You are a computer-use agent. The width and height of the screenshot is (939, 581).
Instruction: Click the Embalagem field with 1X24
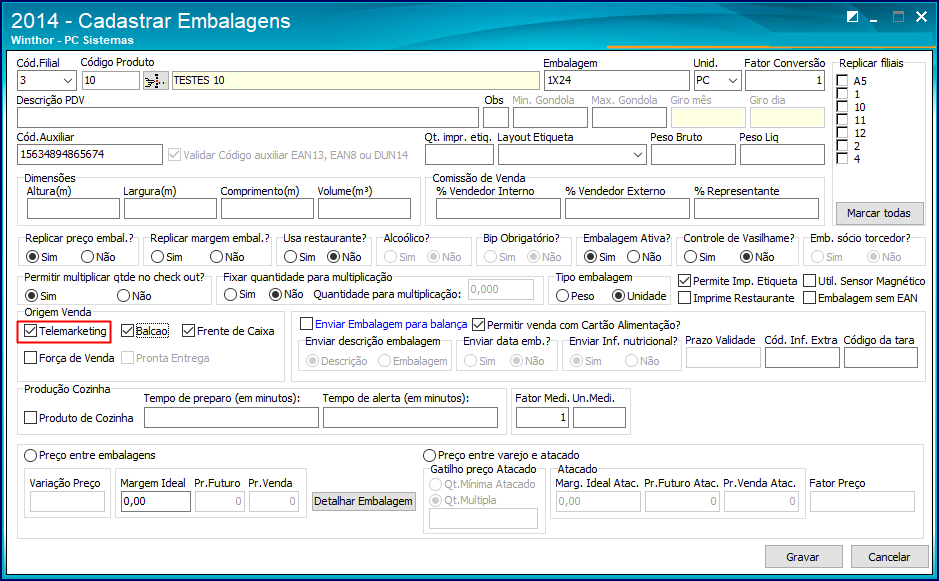tap(616, 80)
